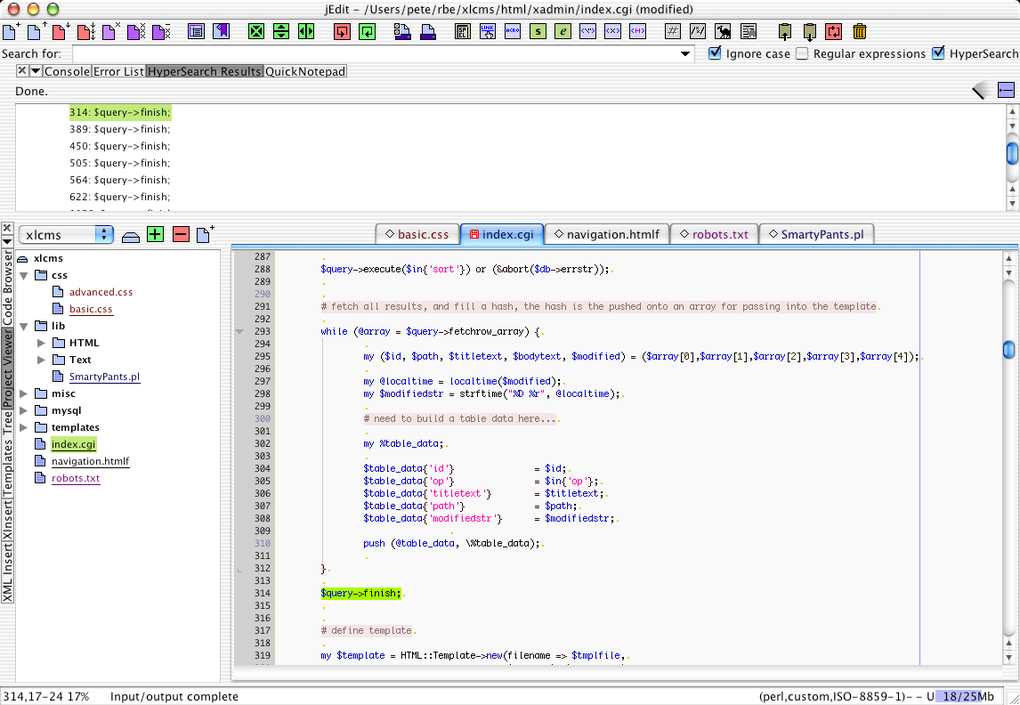Uncheck the HyperSearch checkbox
This screenshot has height=705, width=1020.
coord(938,54)
